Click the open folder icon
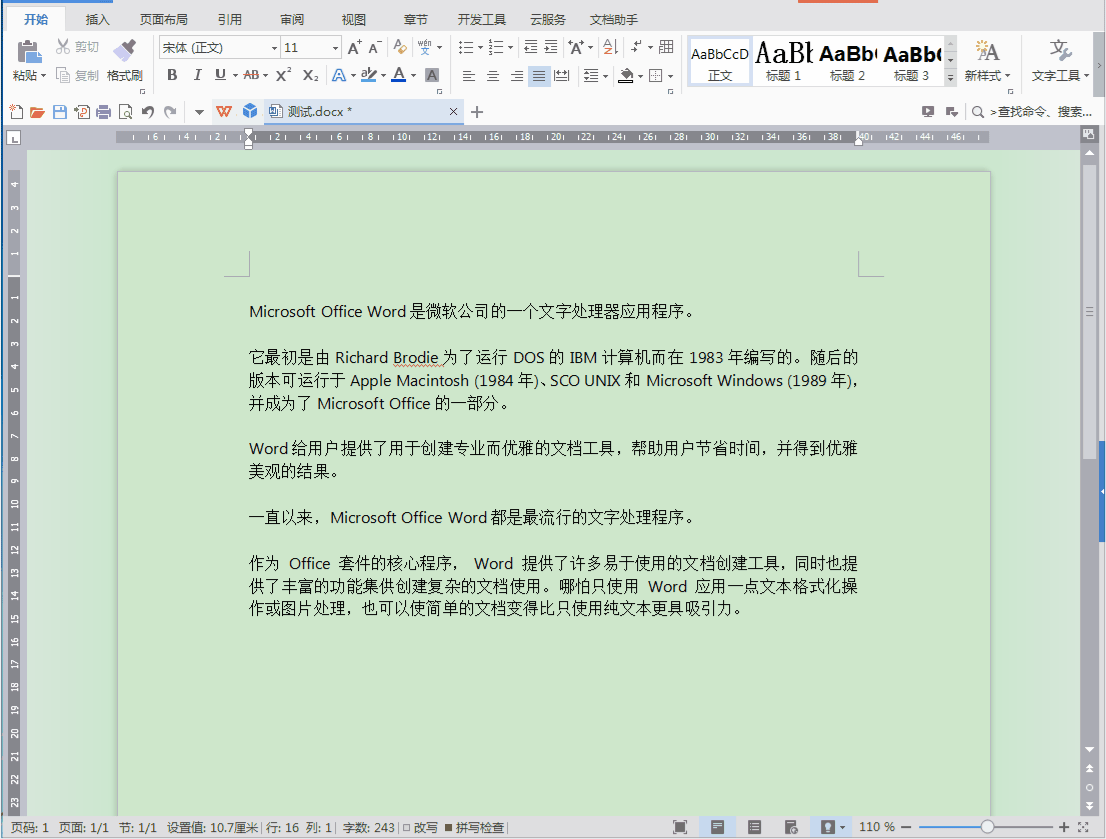 point(37,111)
